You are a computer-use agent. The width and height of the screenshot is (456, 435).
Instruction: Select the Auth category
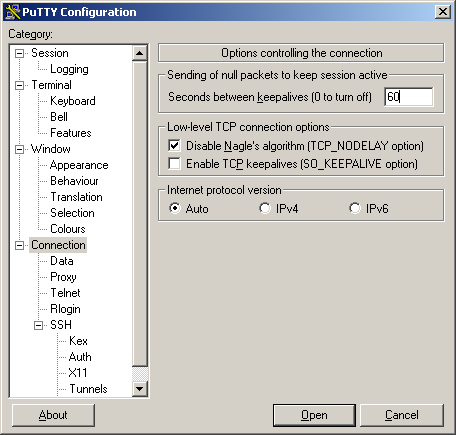click(x=80, y=357)
